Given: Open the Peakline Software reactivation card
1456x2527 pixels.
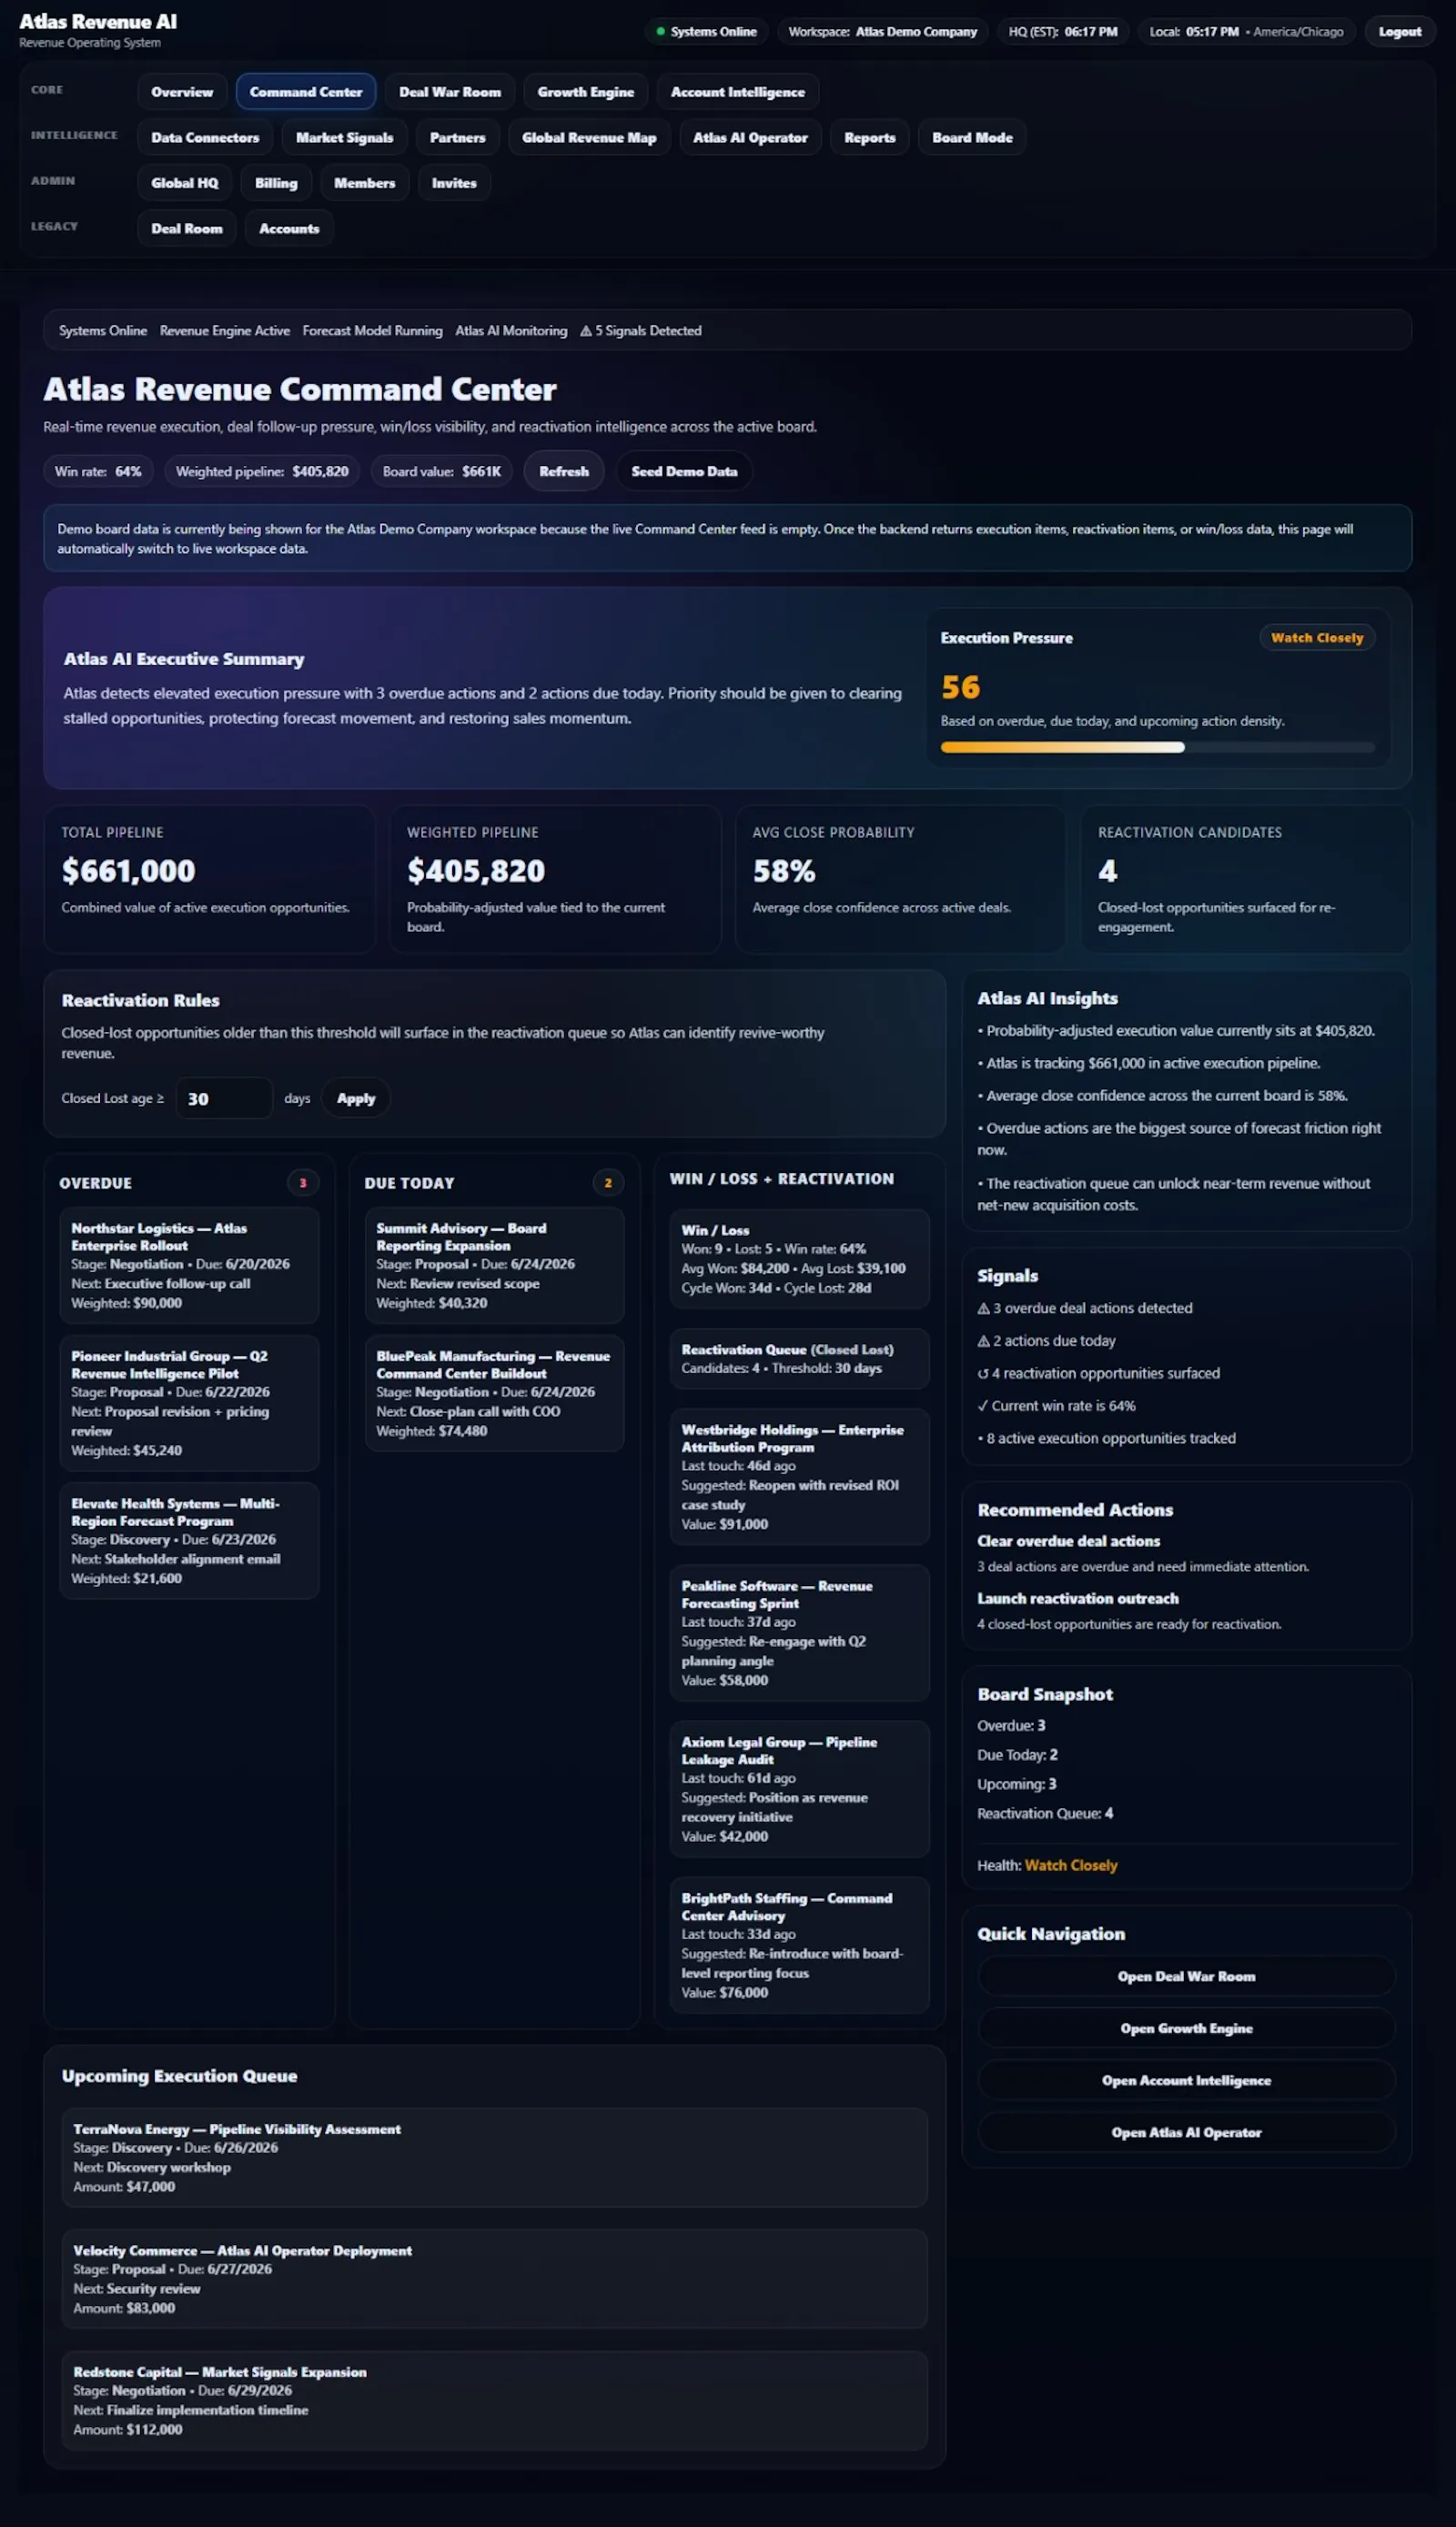Looking at the screenshot, I should point(799,1633).
